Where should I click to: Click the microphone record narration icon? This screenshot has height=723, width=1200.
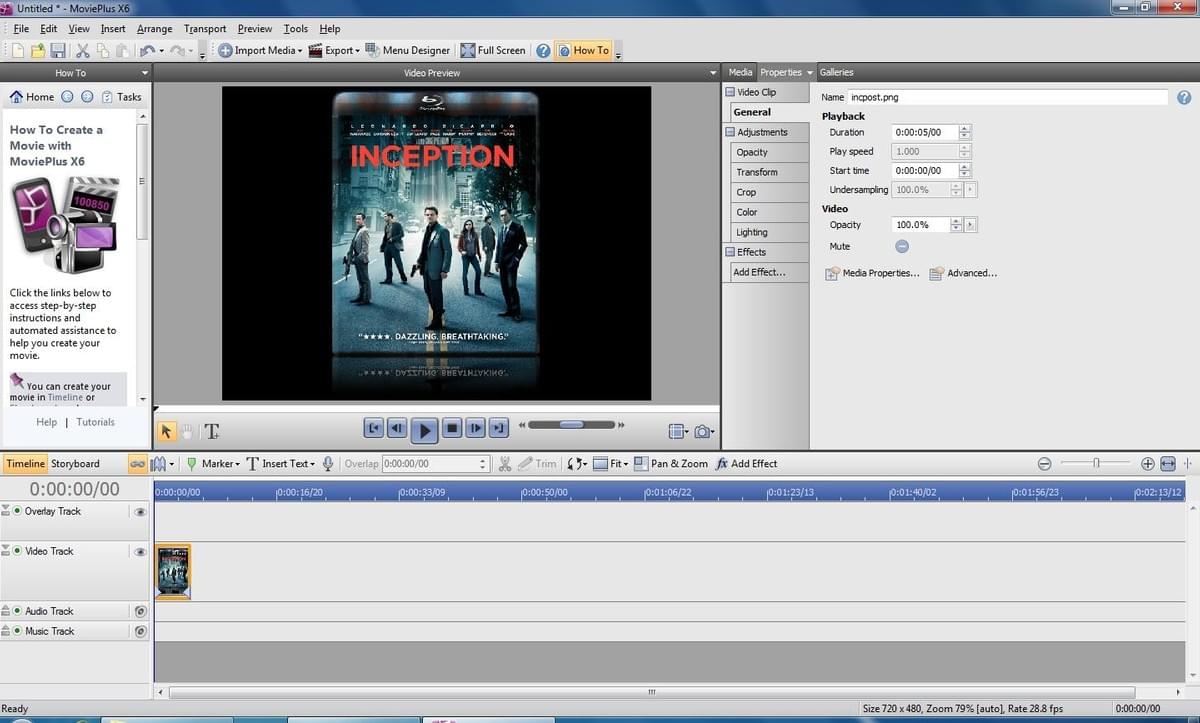pyautogui.click(x=328, y=464)
